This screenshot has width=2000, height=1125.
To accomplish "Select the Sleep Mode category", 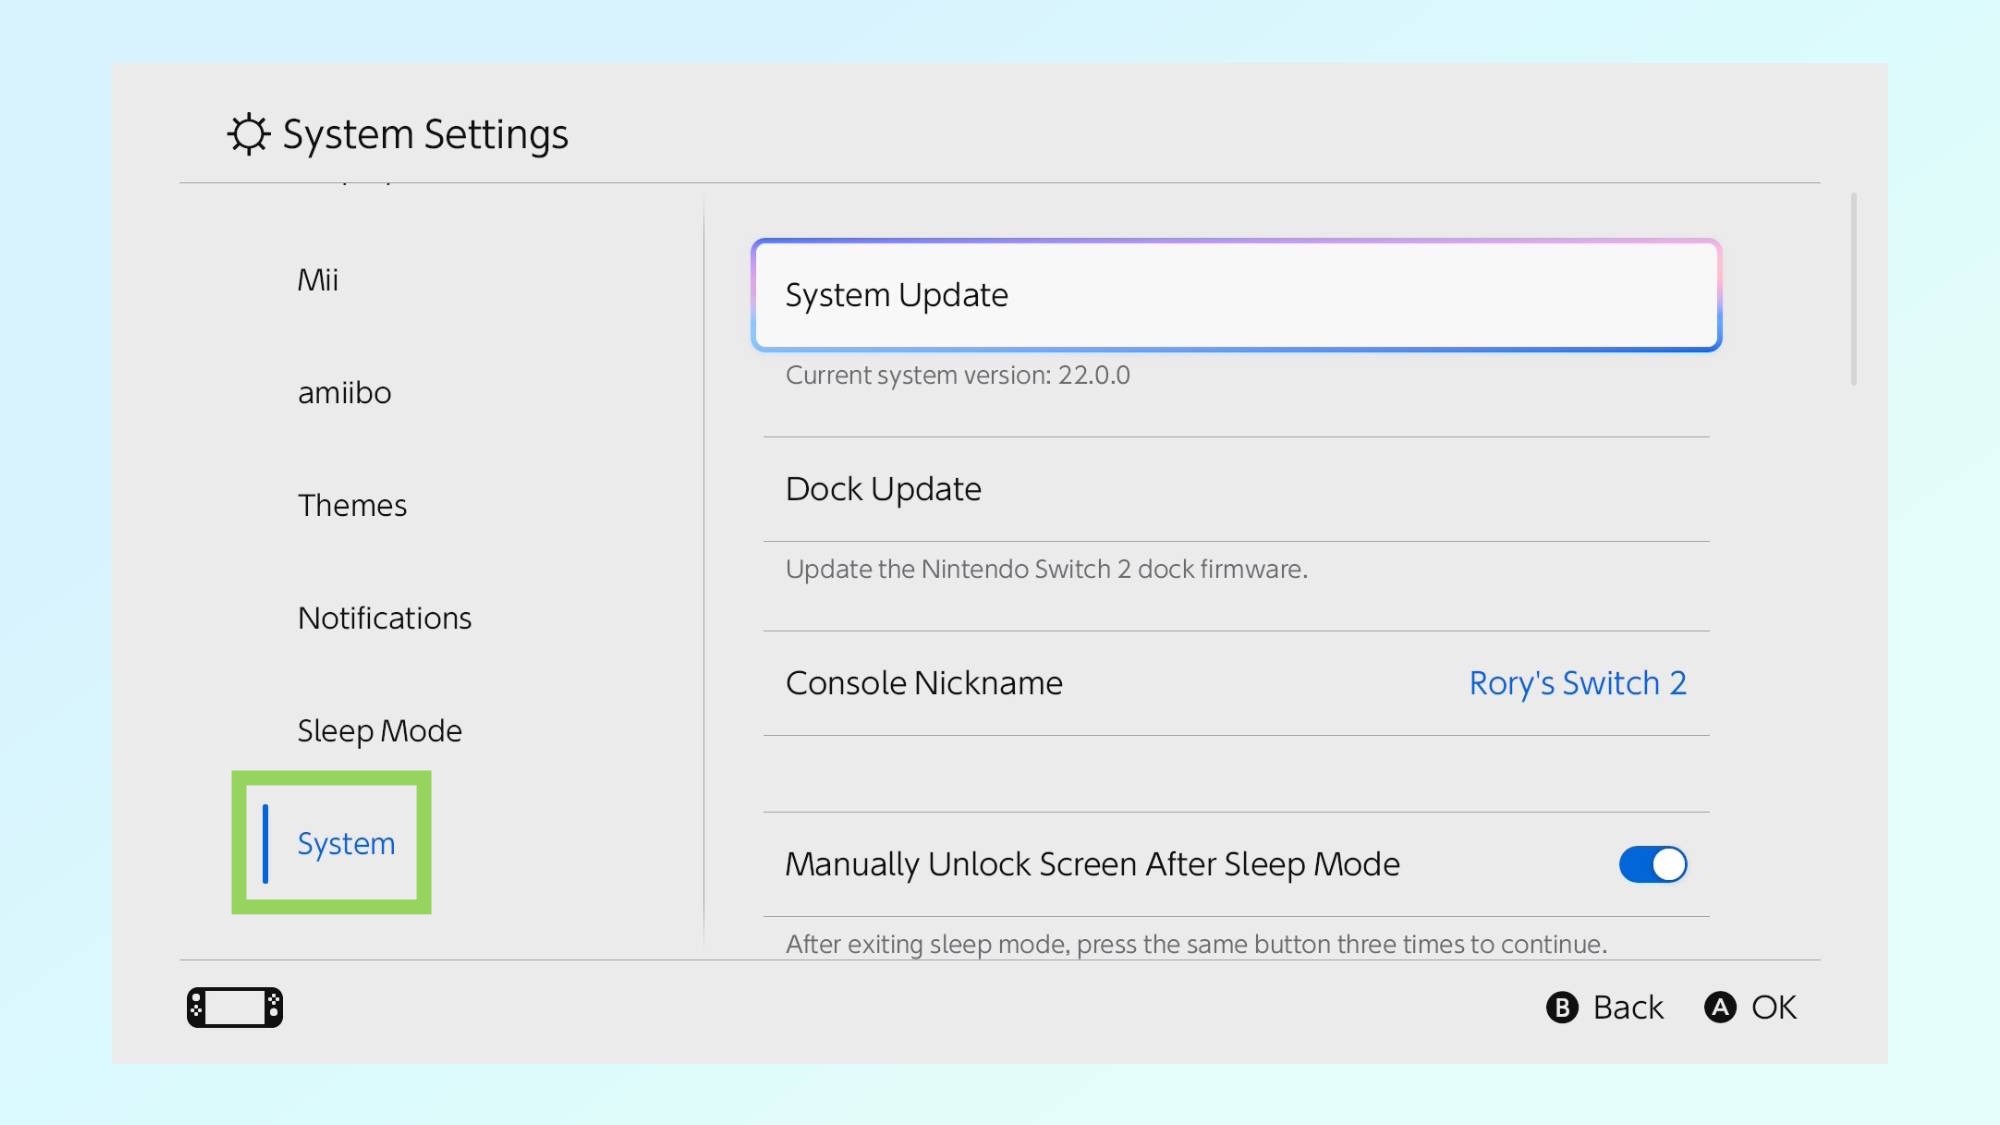I will (x=379, y=730).
